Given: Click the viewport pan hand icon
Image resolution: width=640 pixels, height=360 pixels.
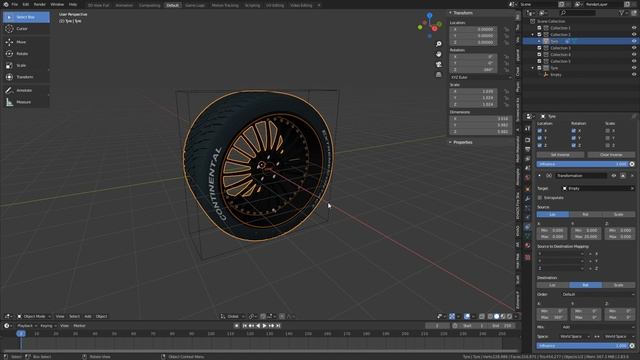Looking at the screenshot, I should 439,54.
